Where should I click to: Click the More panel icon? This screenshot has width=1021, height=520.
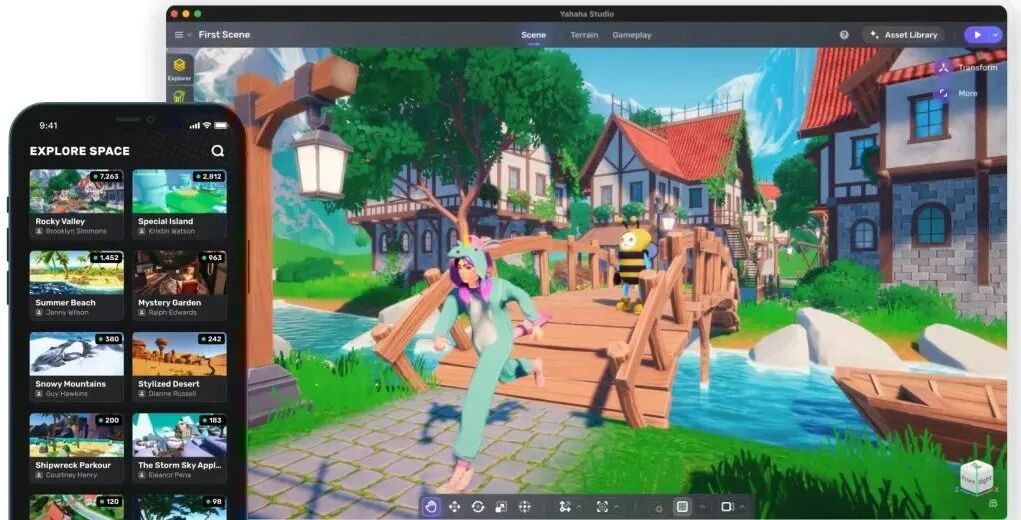click(x=944, y=93)
